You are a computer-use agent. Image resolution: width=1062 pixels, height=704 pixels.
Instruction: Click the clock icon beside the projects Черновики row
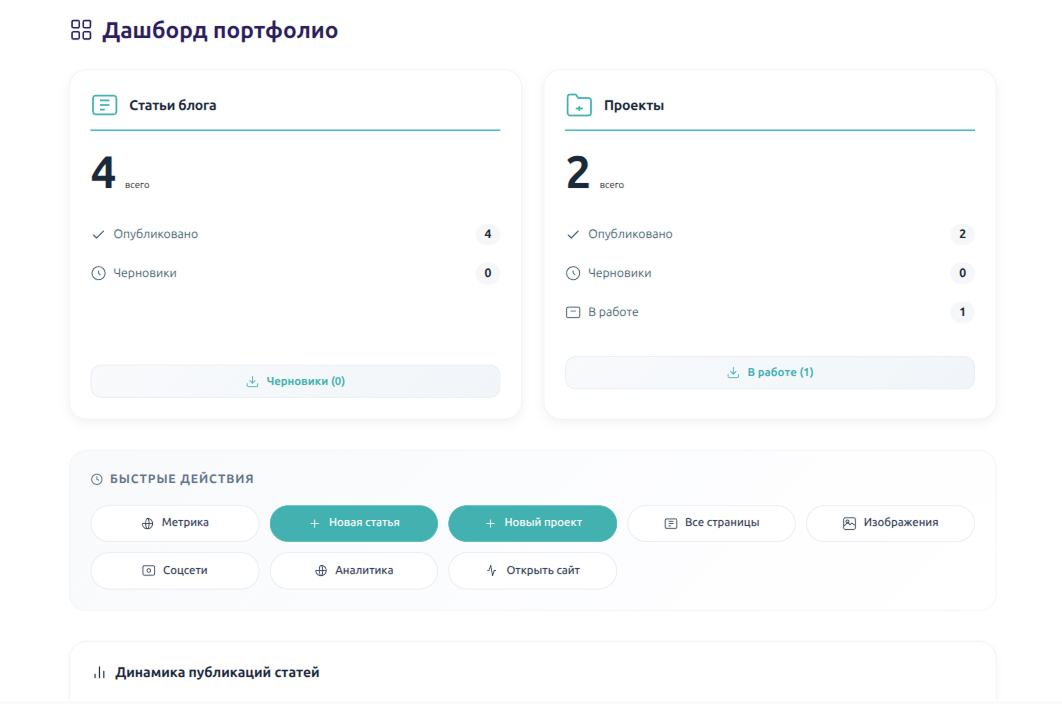(573, 273)
